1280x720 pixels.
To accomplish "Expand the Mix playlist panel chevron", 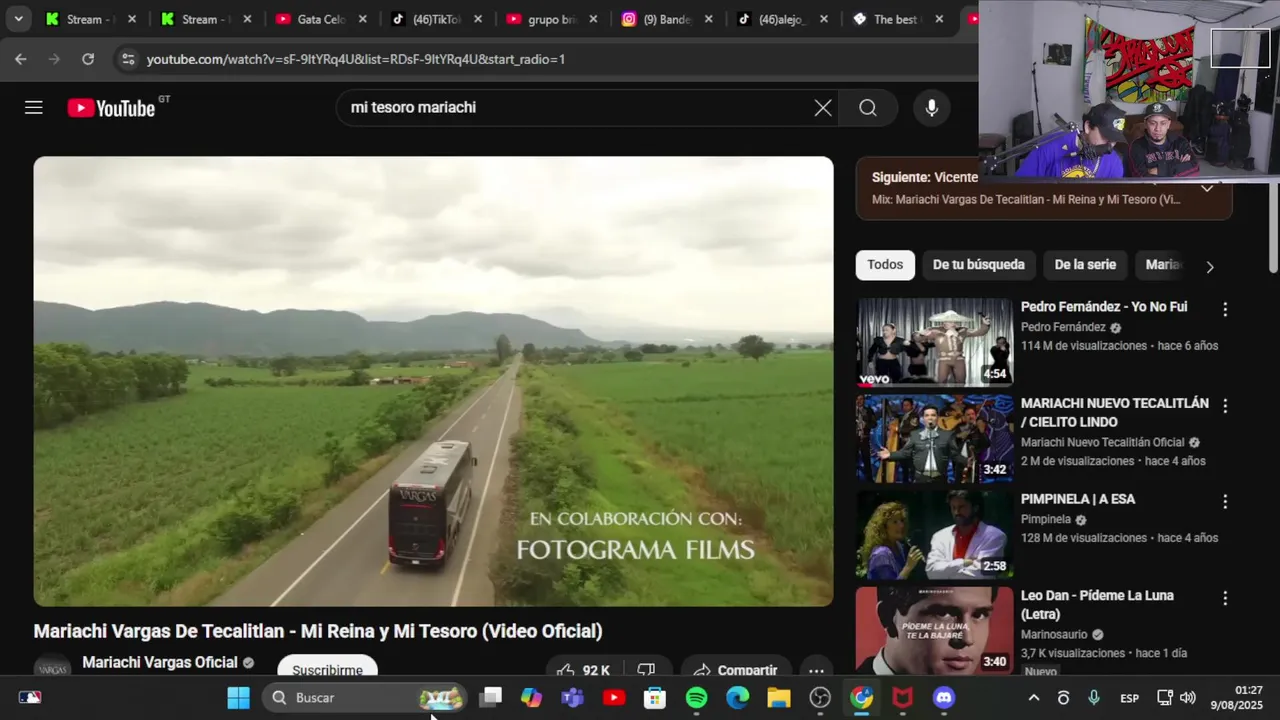I will pyautogui.click(x=1207, y=188).
